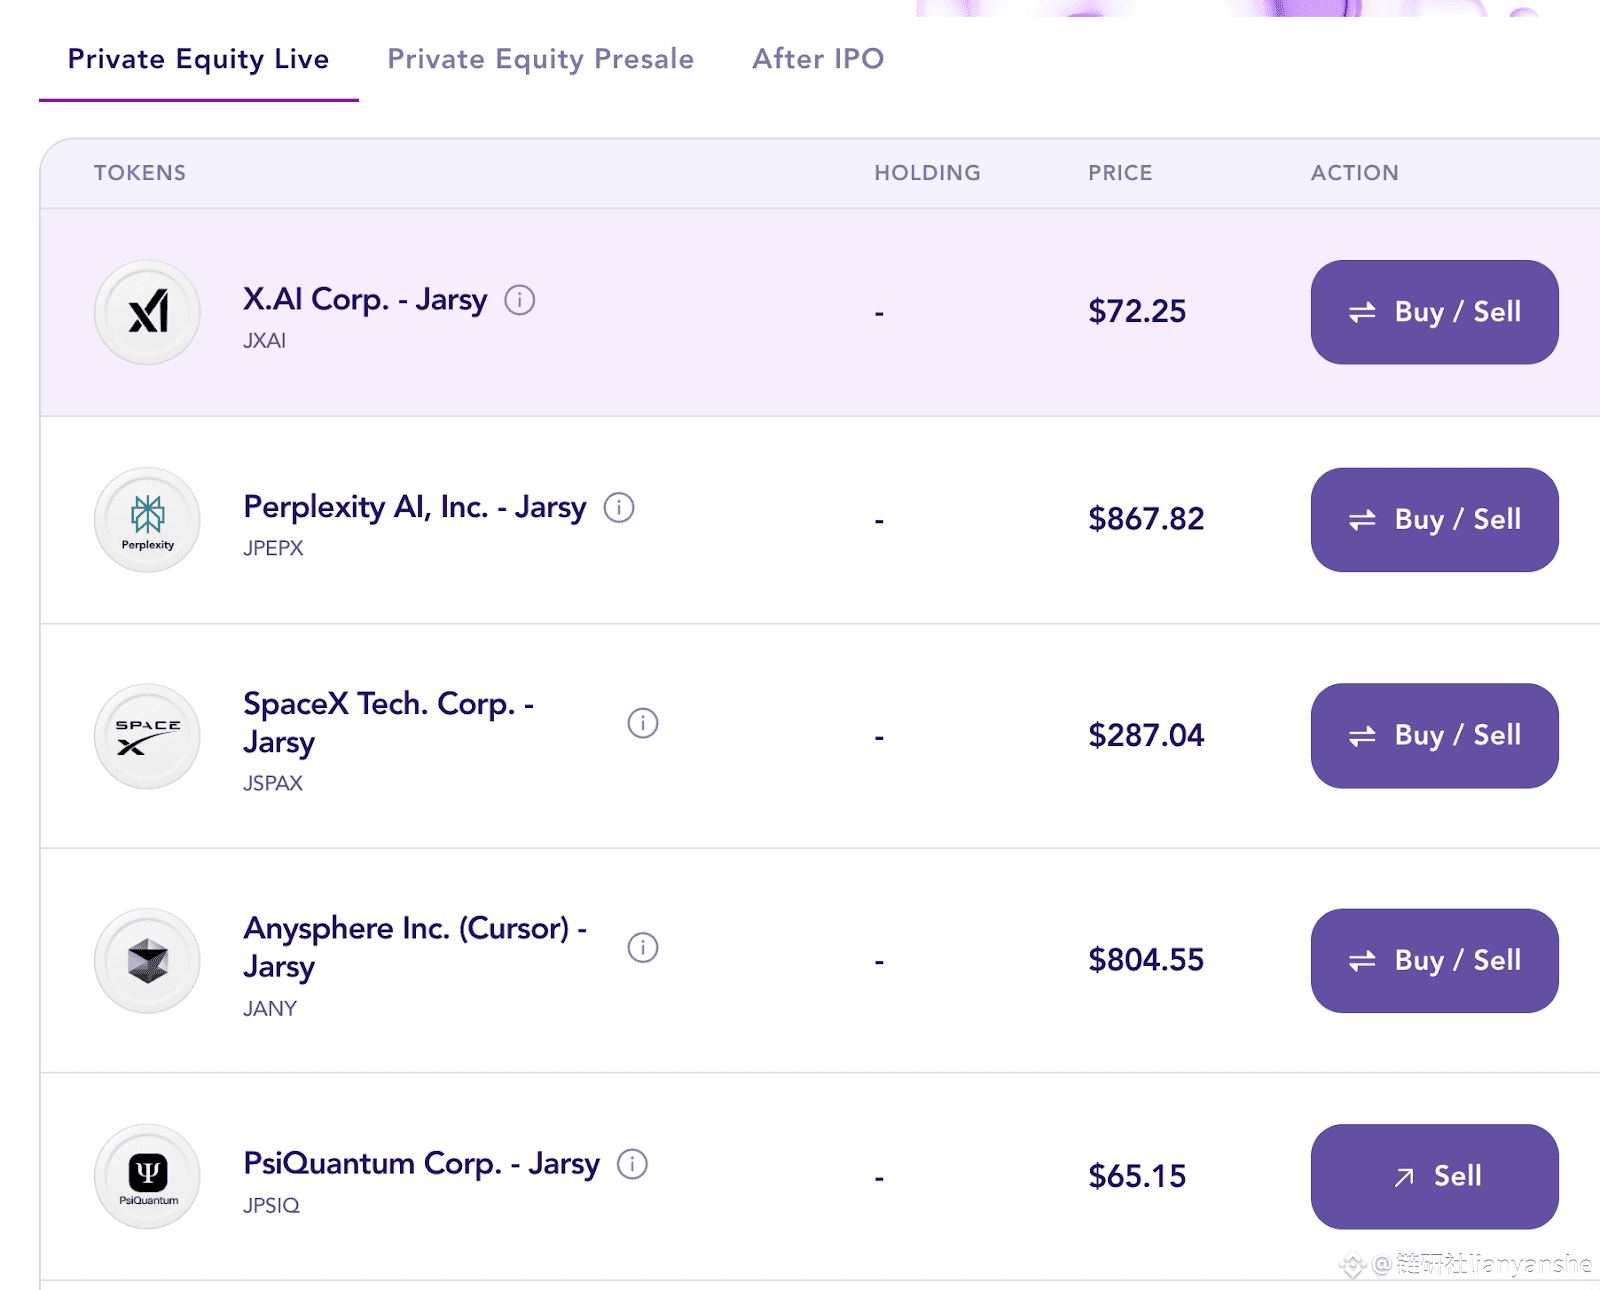Open the Perplexity AI, Inc. - Jarsy name
This screenshot has width=1600, height=1290.
click(414, 508)
